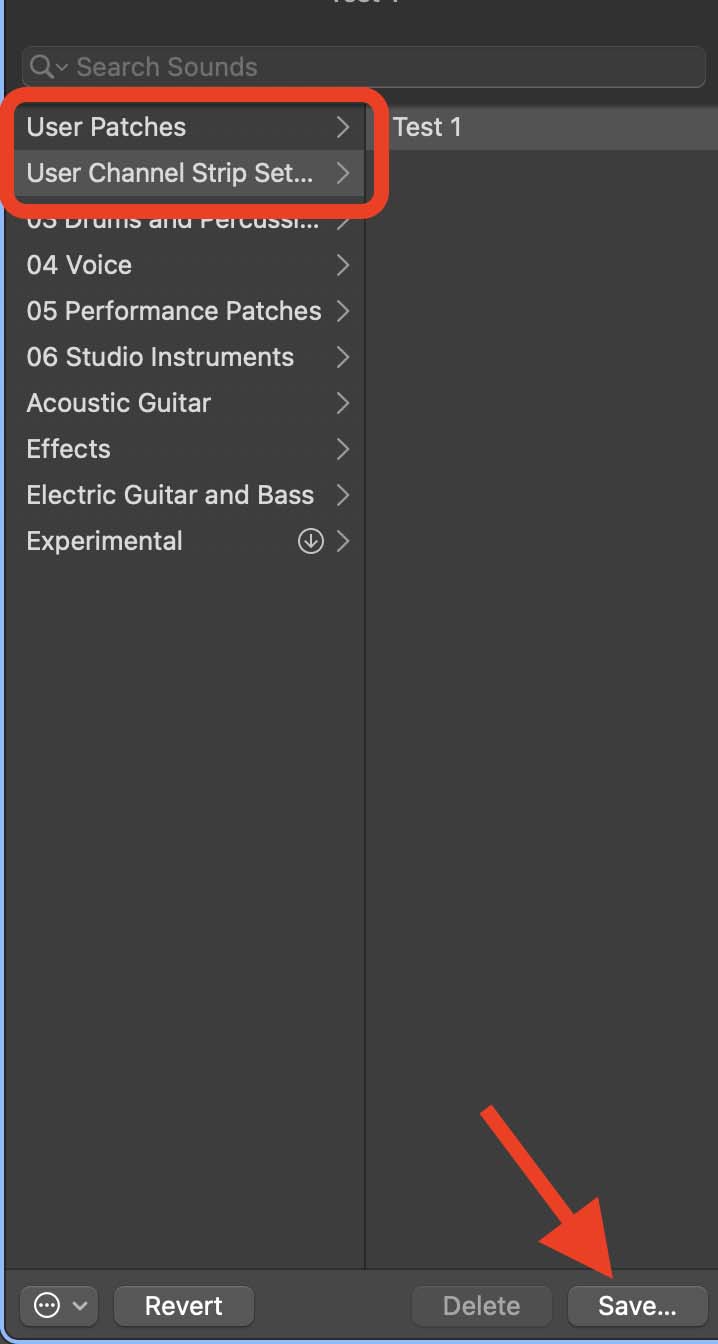
Task: Expand the Effects category arrow
Action: pos(343,449)
